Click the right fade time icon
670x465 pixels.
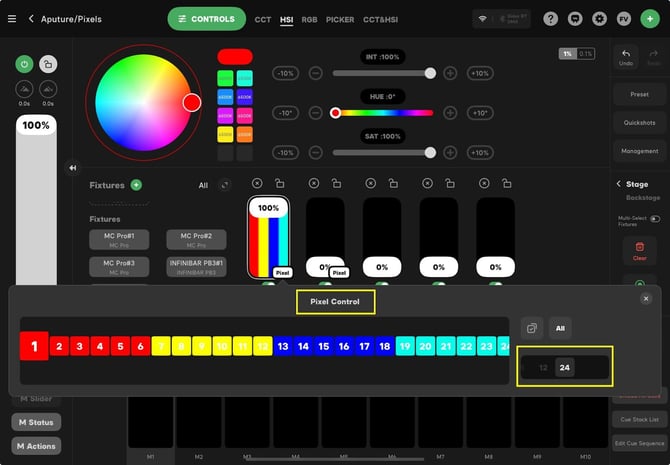pyautogui.click(x=48, y=89)
